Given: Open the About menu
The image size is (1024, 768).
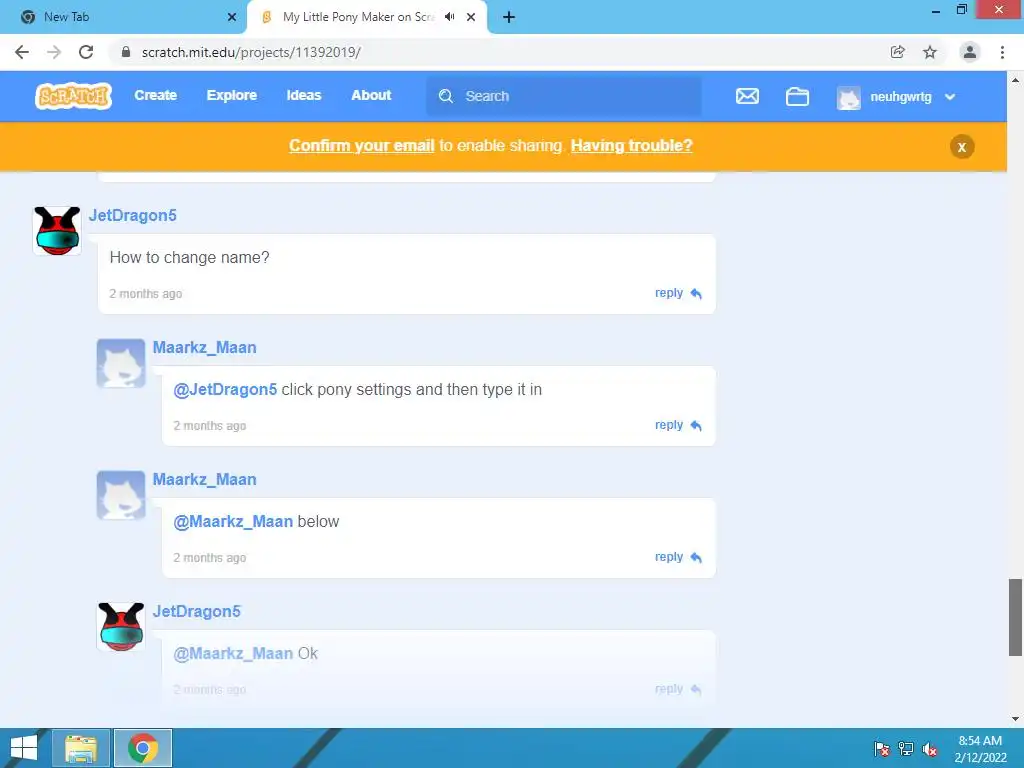Looking at the screenshot, I should pos(371,95).
